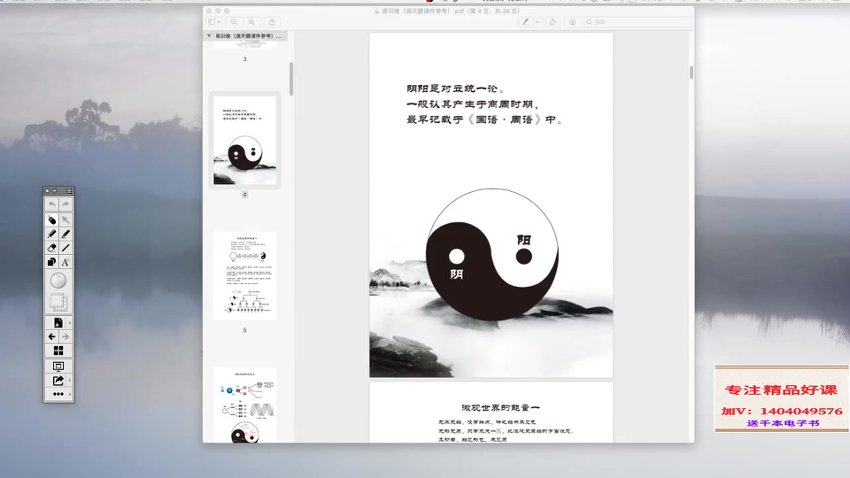850x478 pixels.
Task: Open the checkered fill pattern swatch in the palette
Action: click(x=58, y=301)
